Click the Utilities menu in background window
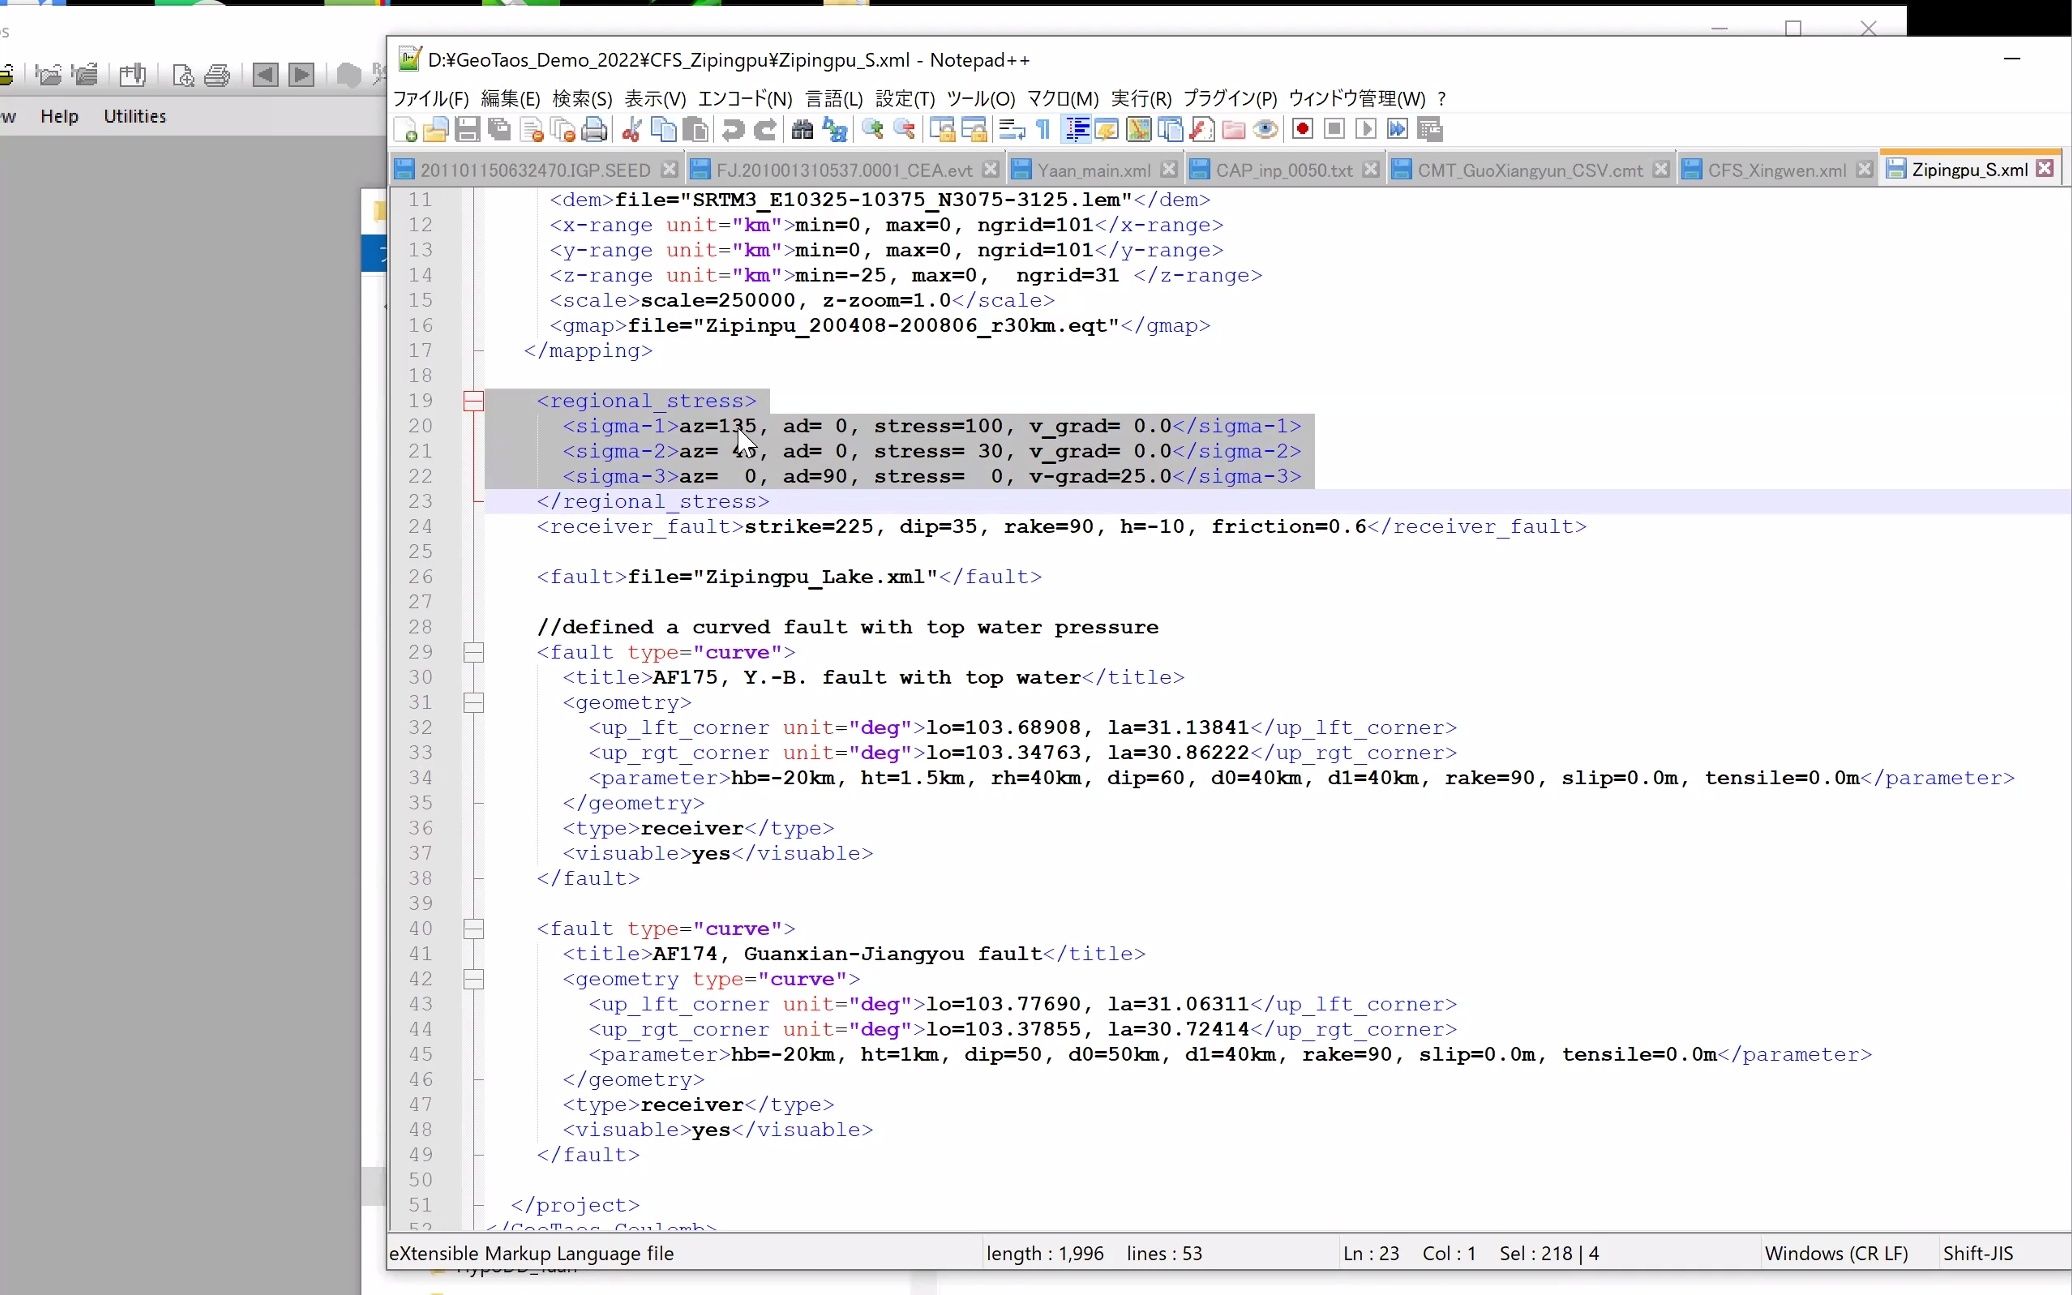 (135, 117)
